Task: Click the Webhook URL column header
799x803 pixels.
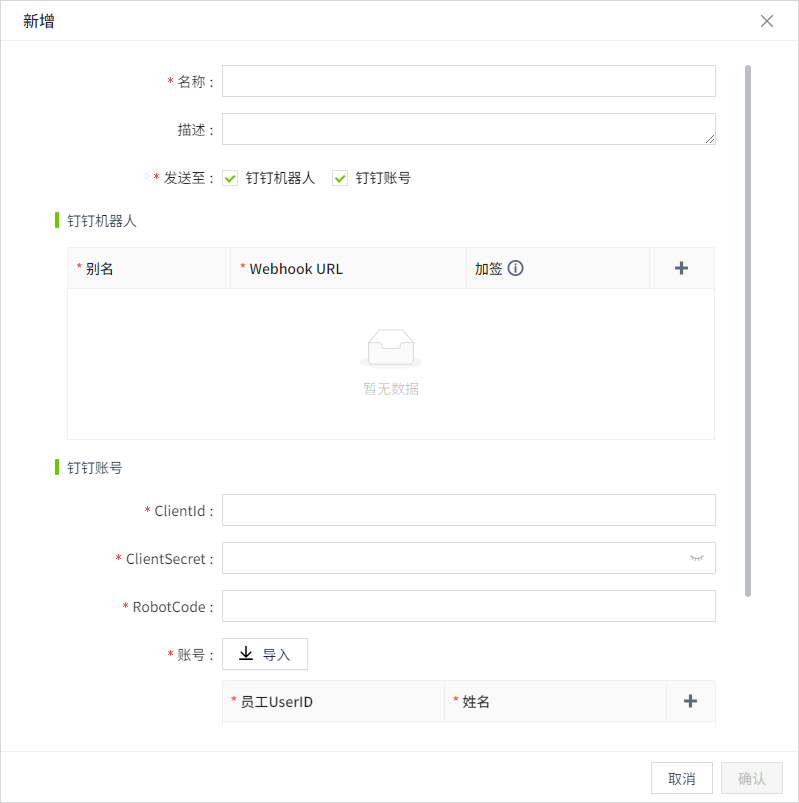Action: click(296, 269)
